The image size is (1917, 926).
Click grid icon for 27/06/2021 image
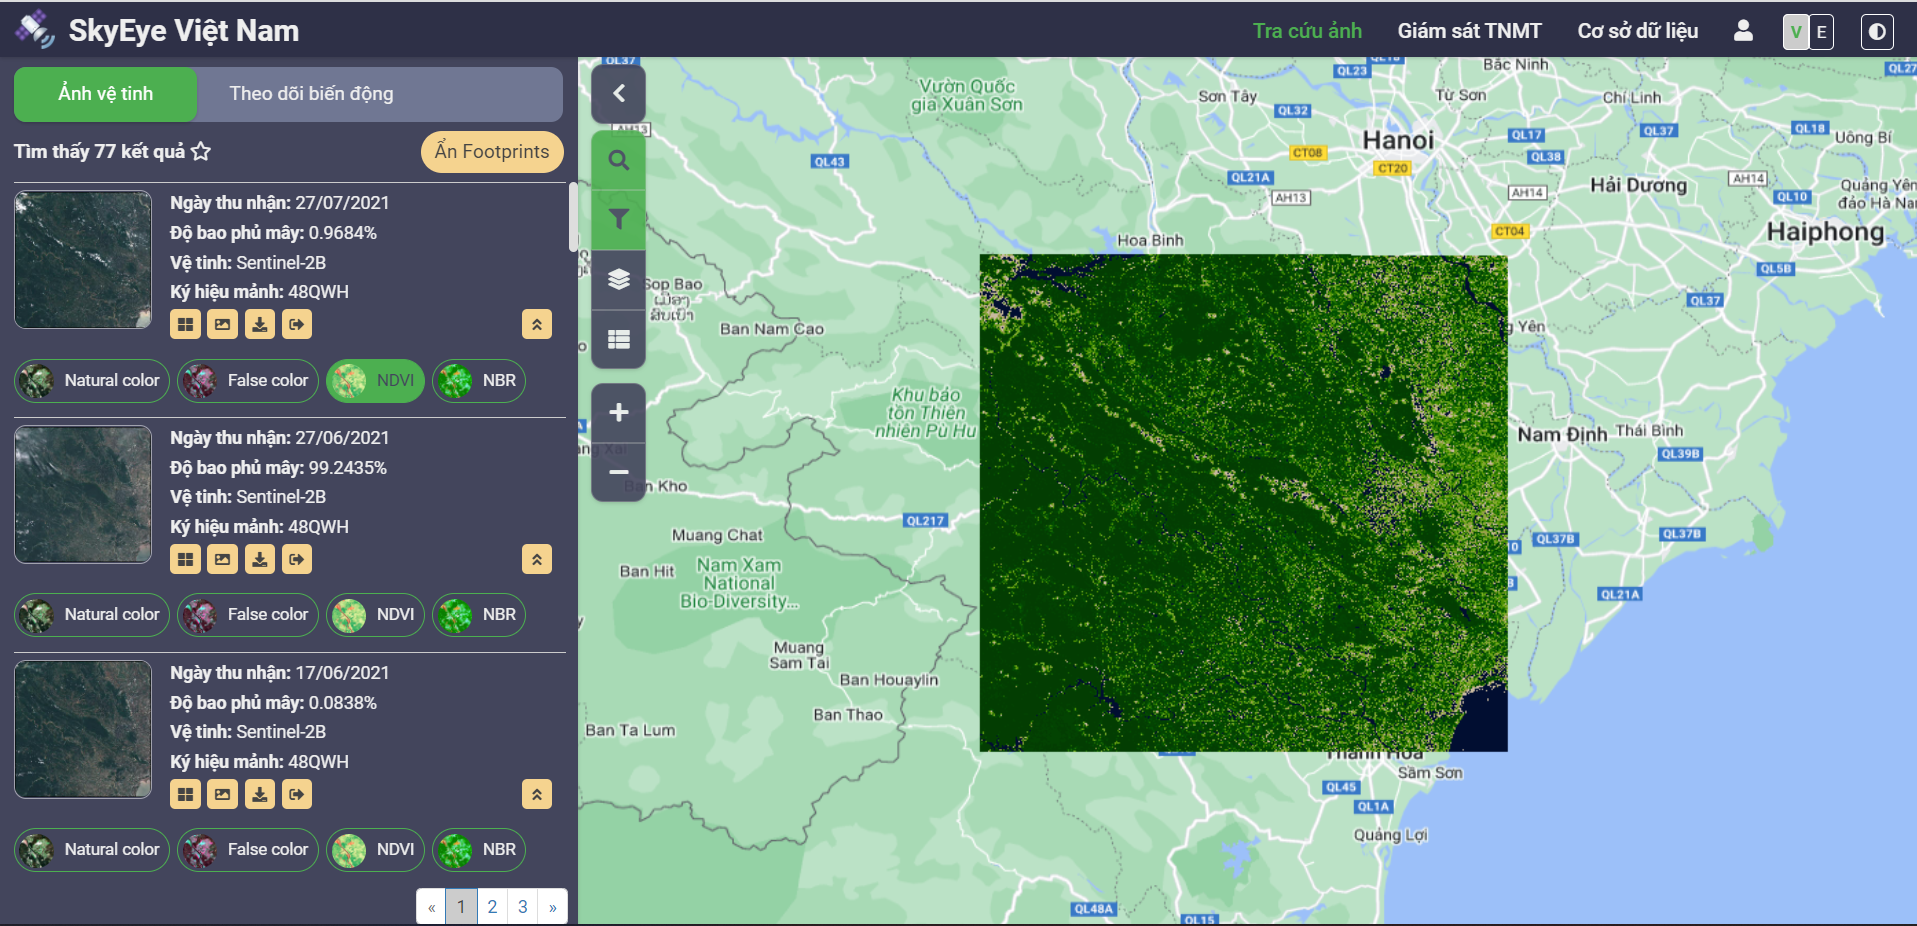tap(185, 559)
